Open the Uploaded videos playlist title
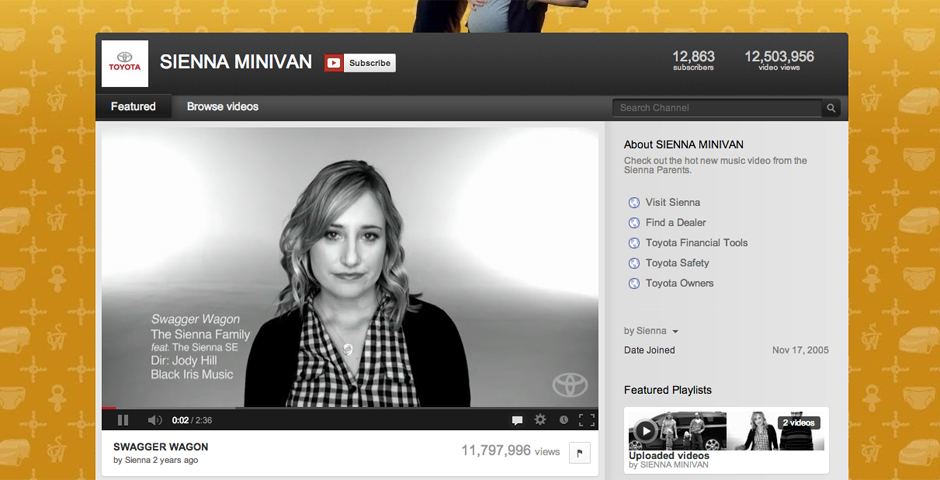Image resolution: width=940 pixels, height=480 pixels. click(x=669, y=455)
